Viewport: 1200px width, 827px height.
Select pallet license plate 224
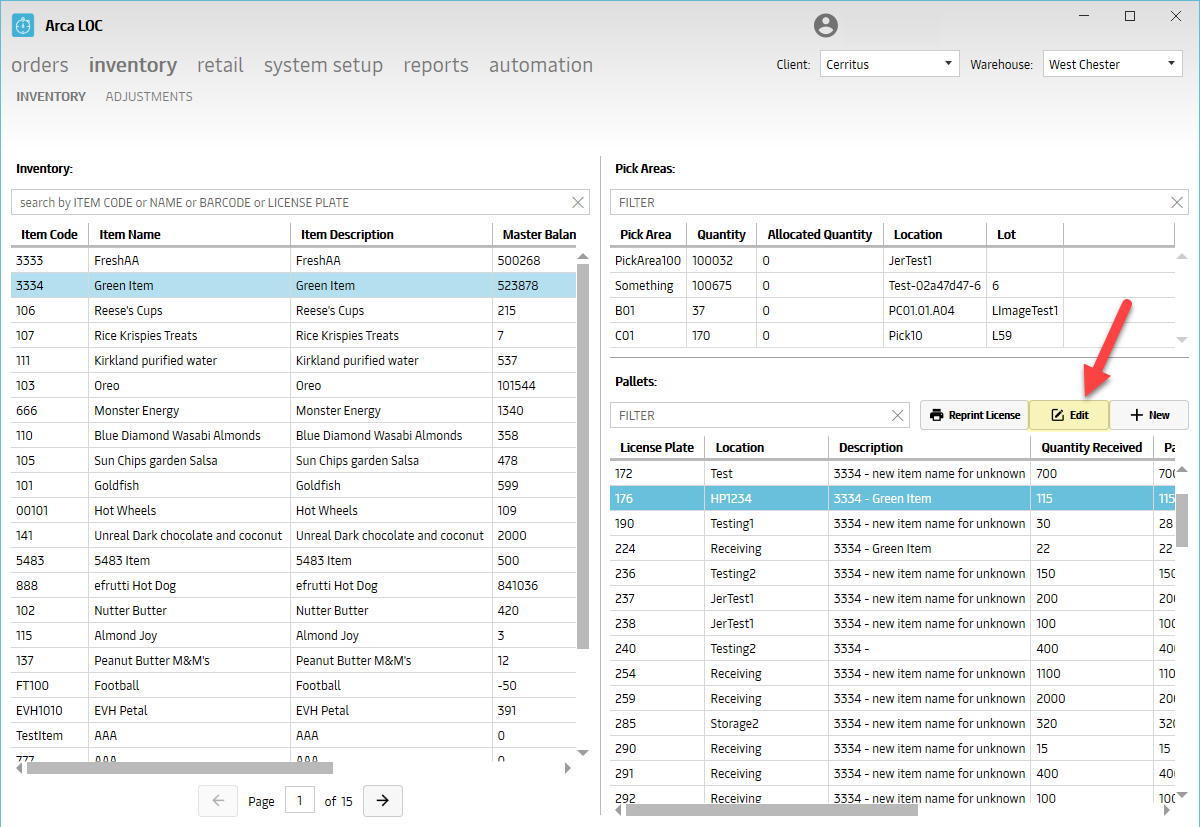892,548
